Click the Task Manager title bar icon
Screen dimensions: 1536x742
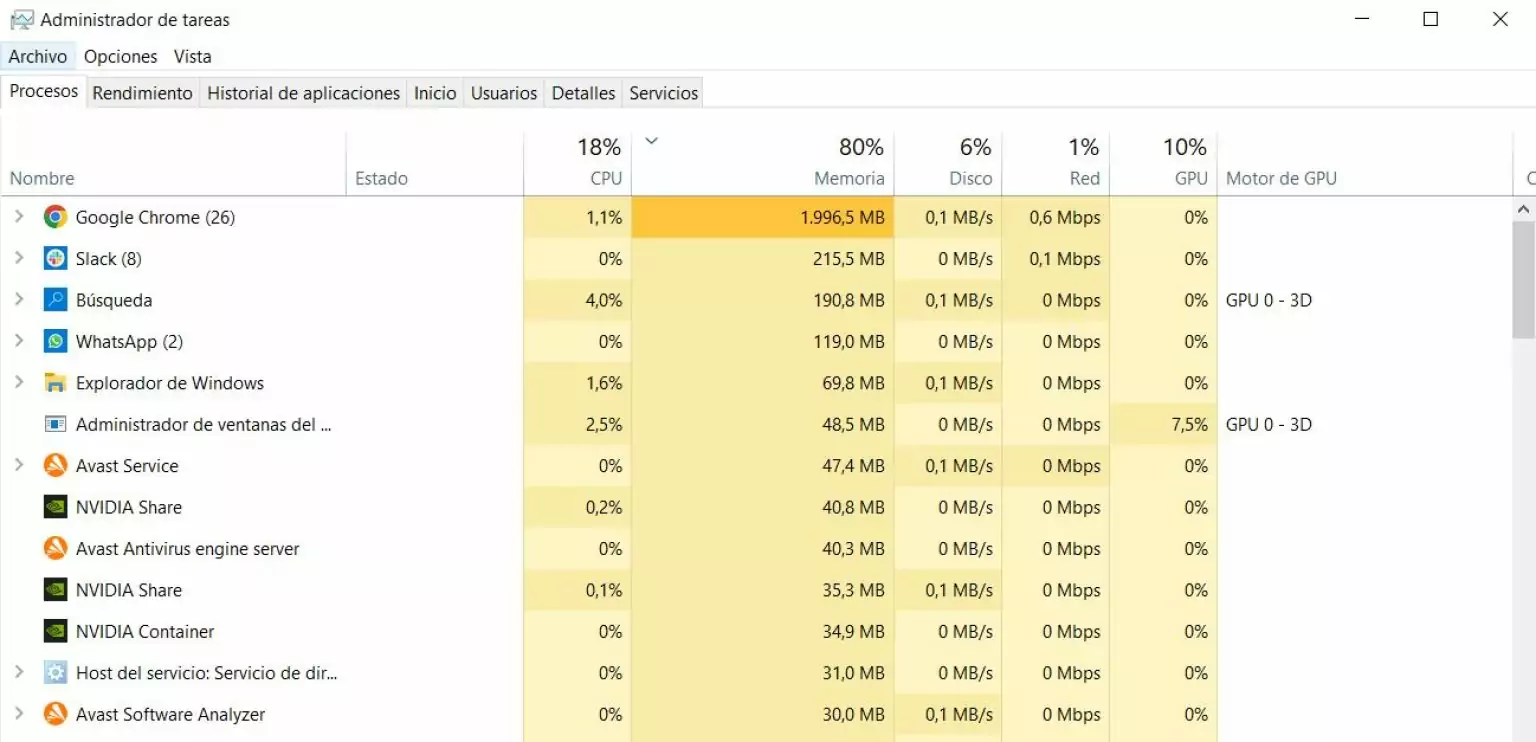21,20
